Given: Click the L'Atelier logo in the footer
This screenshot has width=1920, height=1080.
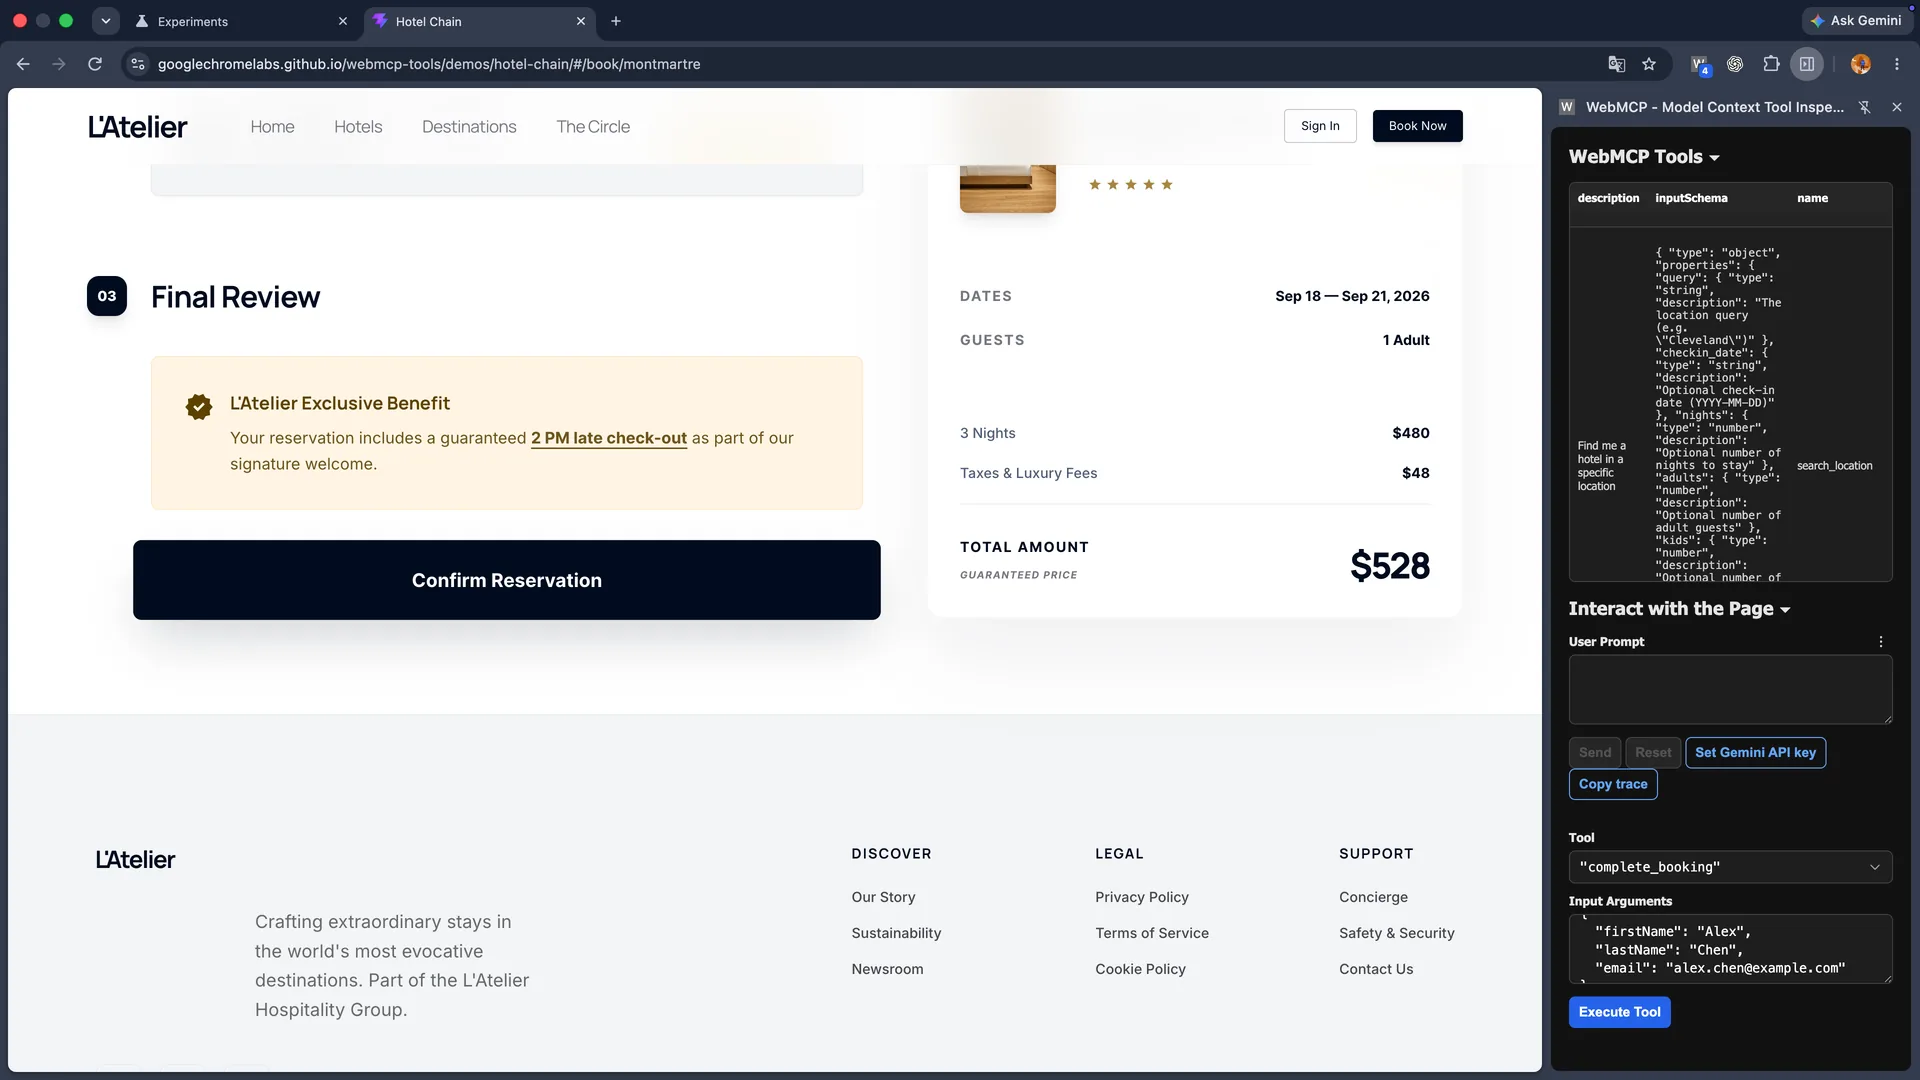Looking at the screenshot, I should coord(135,860).
